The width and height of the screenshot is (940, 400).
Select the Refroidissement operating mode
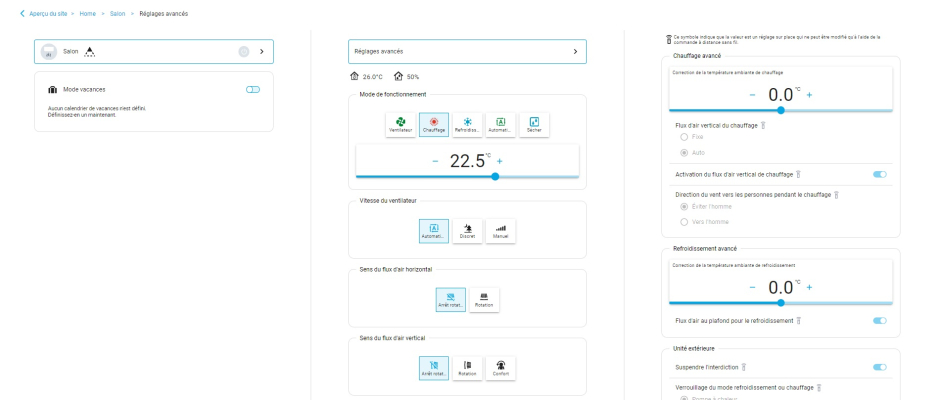[468, 125]
